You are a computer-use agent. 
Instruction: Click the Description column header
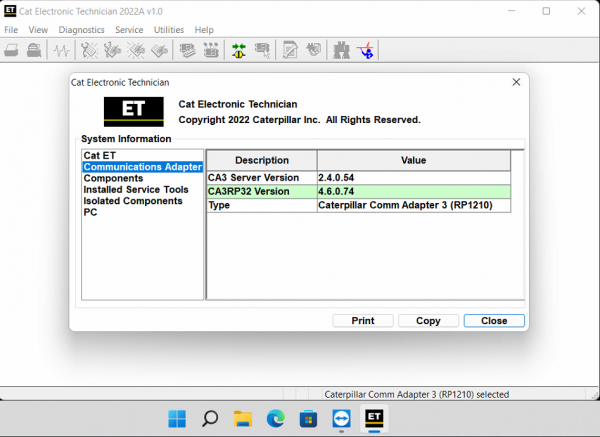262,160
